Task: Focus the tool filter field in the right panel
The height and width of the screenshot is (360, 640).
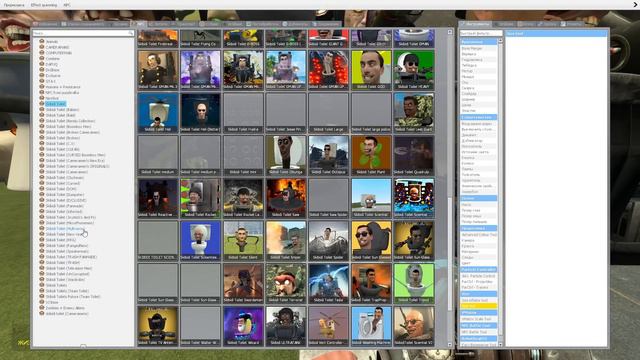Action: click(481, 33)
